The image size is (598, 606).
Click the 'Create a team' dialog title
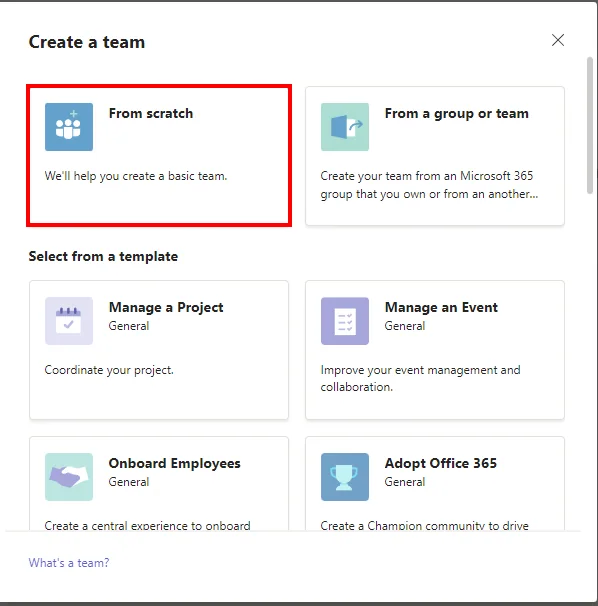87,42
